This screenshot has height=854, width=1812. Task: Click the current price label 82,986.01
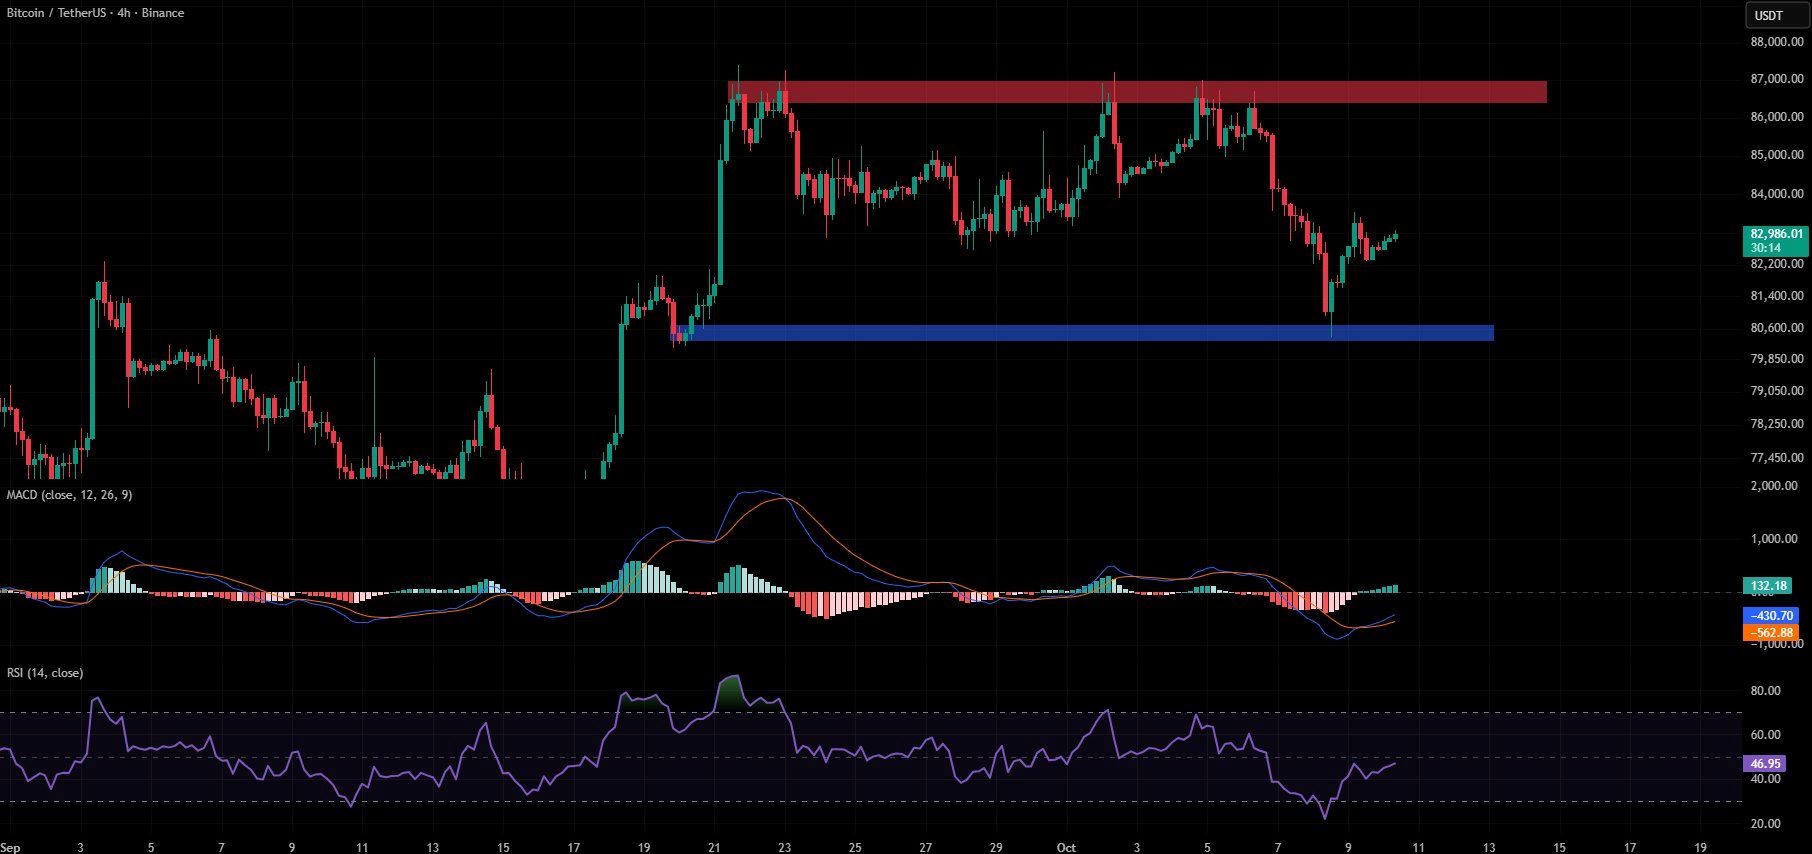click(x=1777, y=241)
